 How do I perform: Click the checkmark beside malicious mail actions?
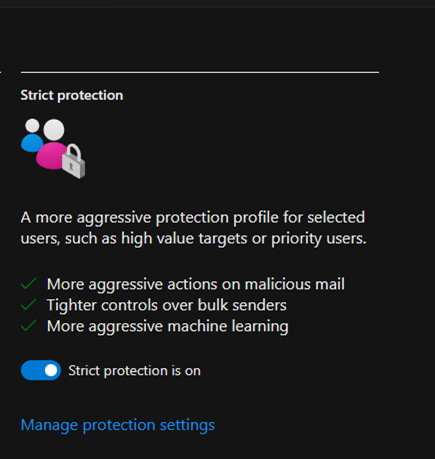(x=29, y=284)
